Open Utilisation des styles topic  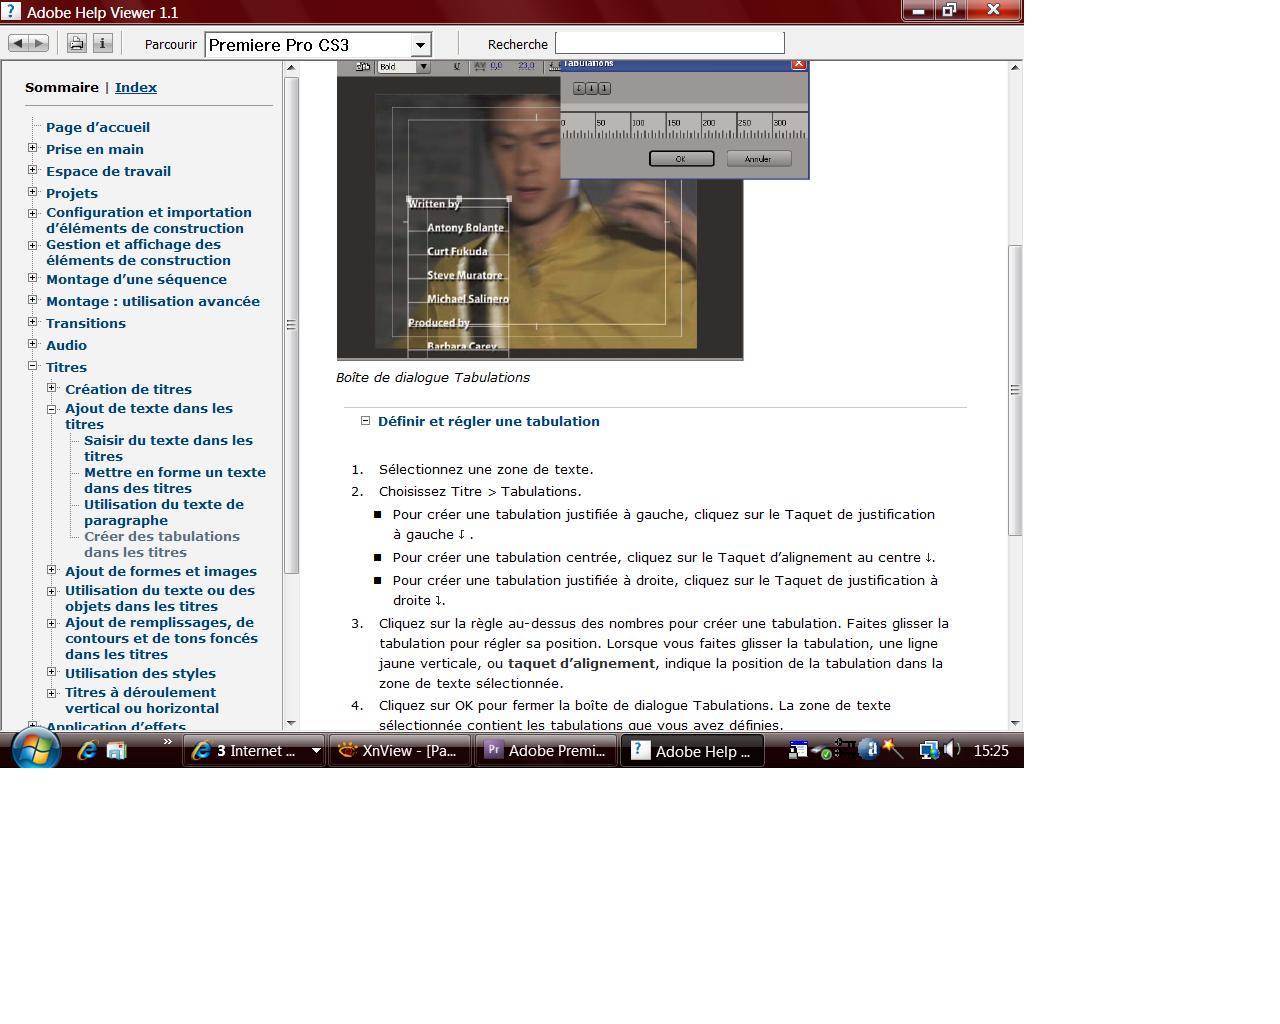(x=140, y=673)
